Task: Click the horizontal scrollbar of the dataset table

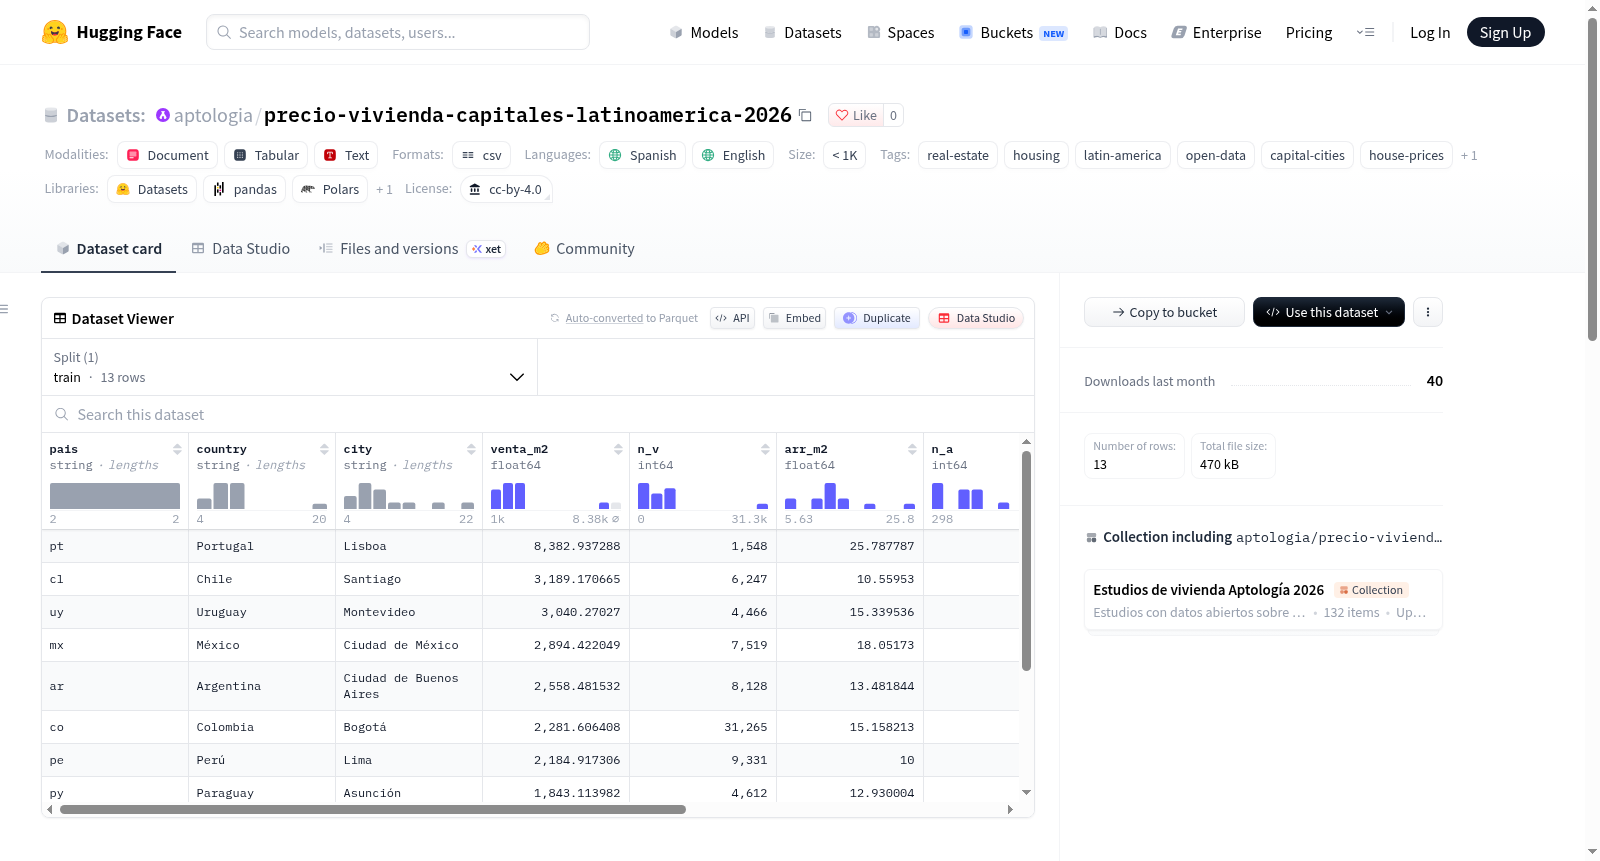Action: (373, 809)
